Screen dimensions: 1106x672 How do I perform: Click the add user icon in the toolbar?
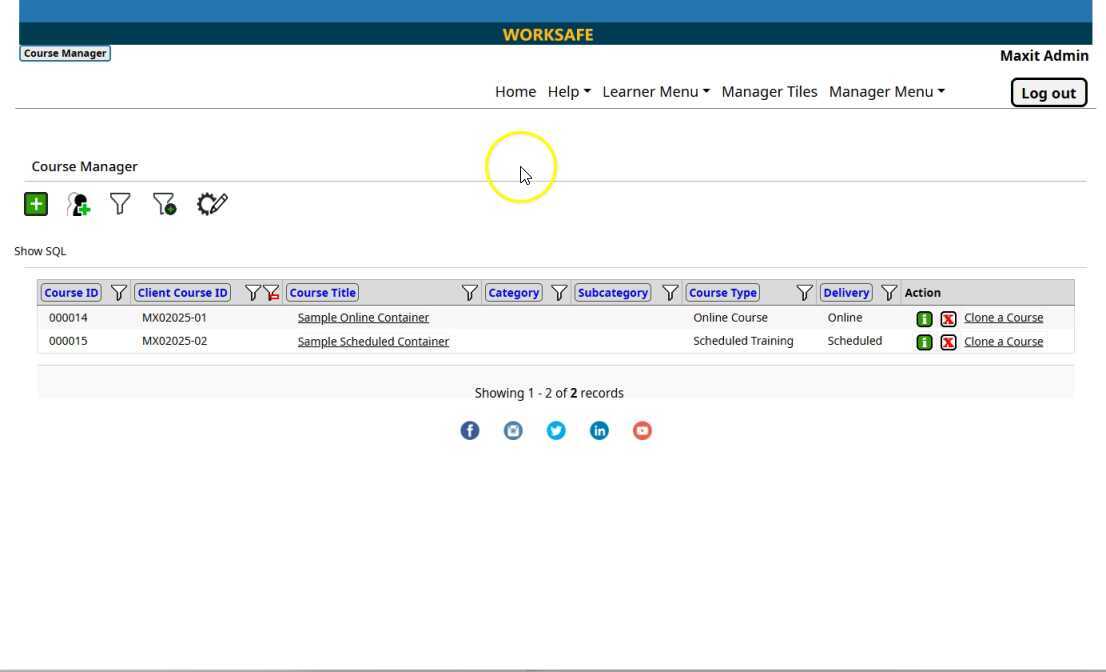coord(78,204)
